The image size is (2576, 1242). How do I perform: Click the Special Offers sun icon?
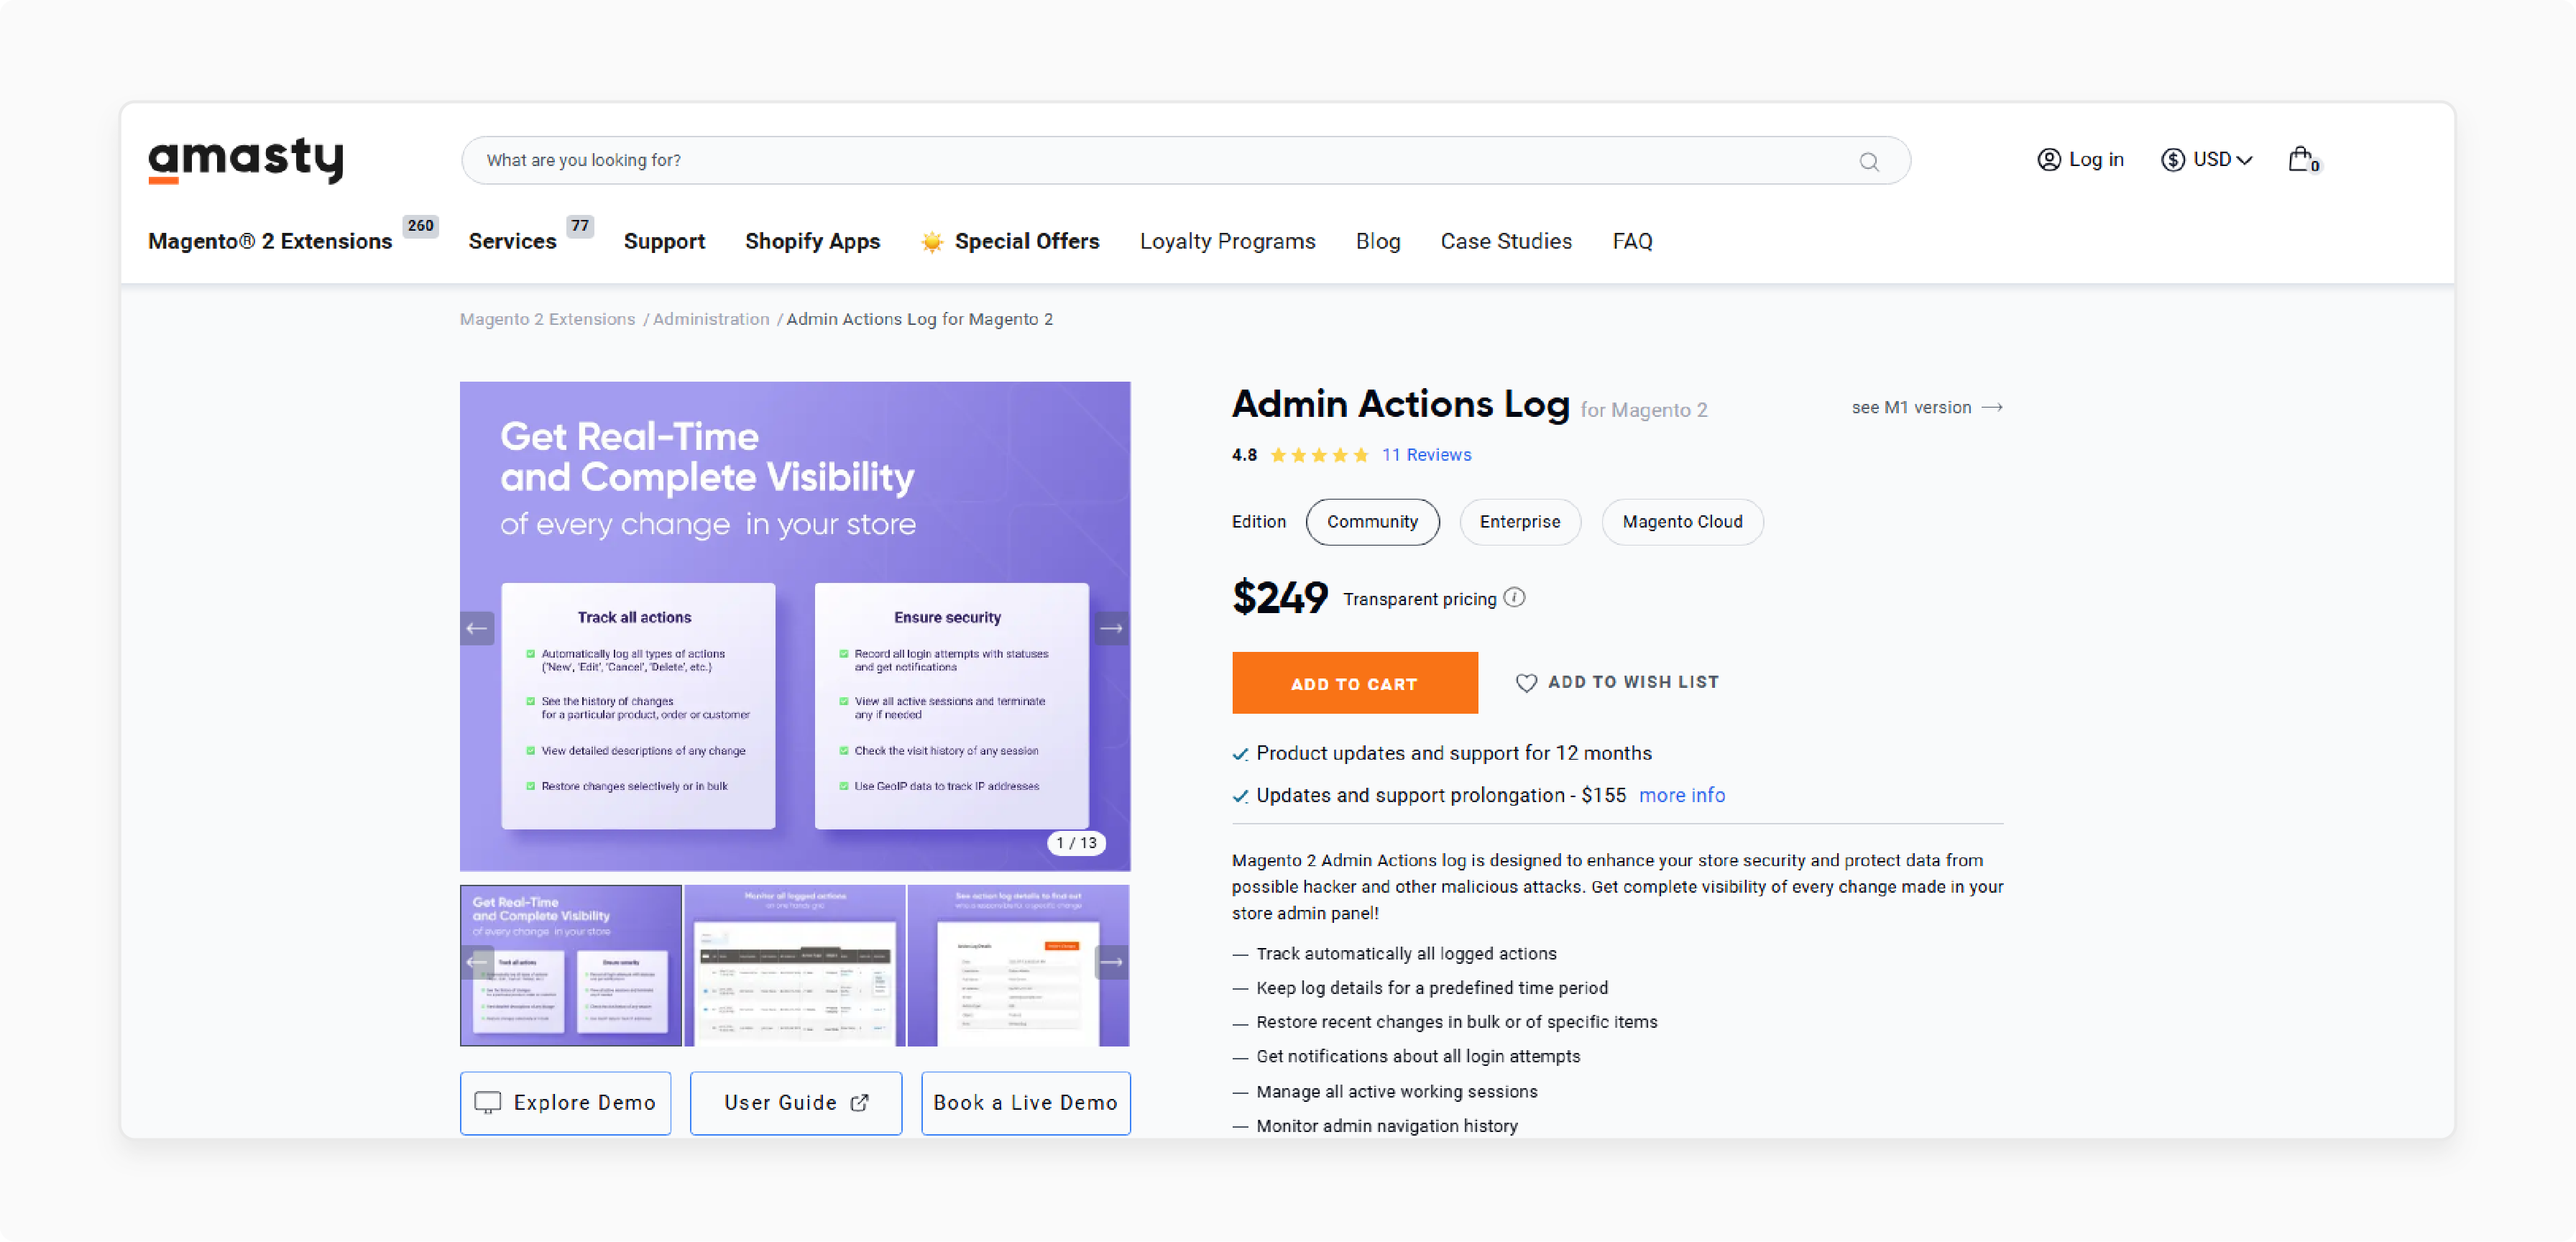coord(931,241)
